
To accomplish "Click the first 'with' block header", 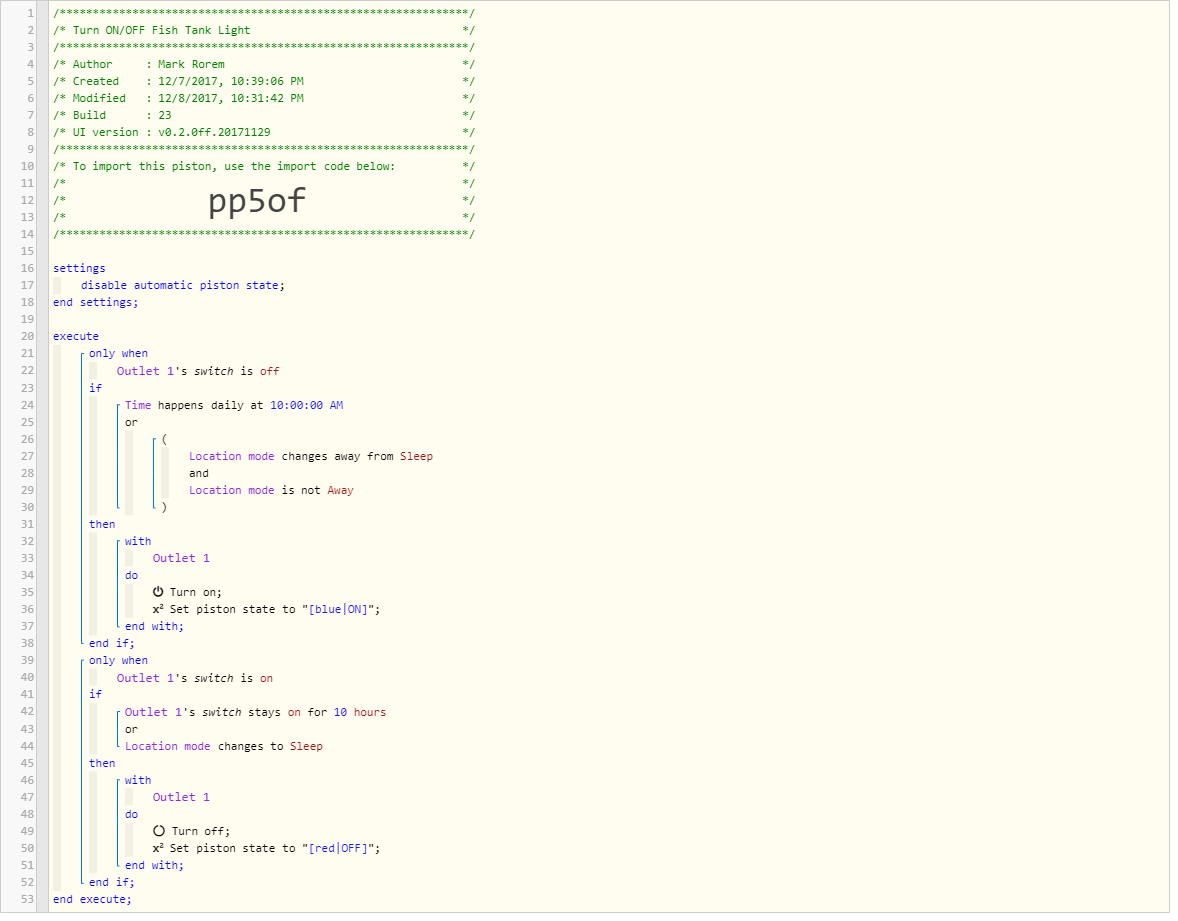I will coord(138,541).
